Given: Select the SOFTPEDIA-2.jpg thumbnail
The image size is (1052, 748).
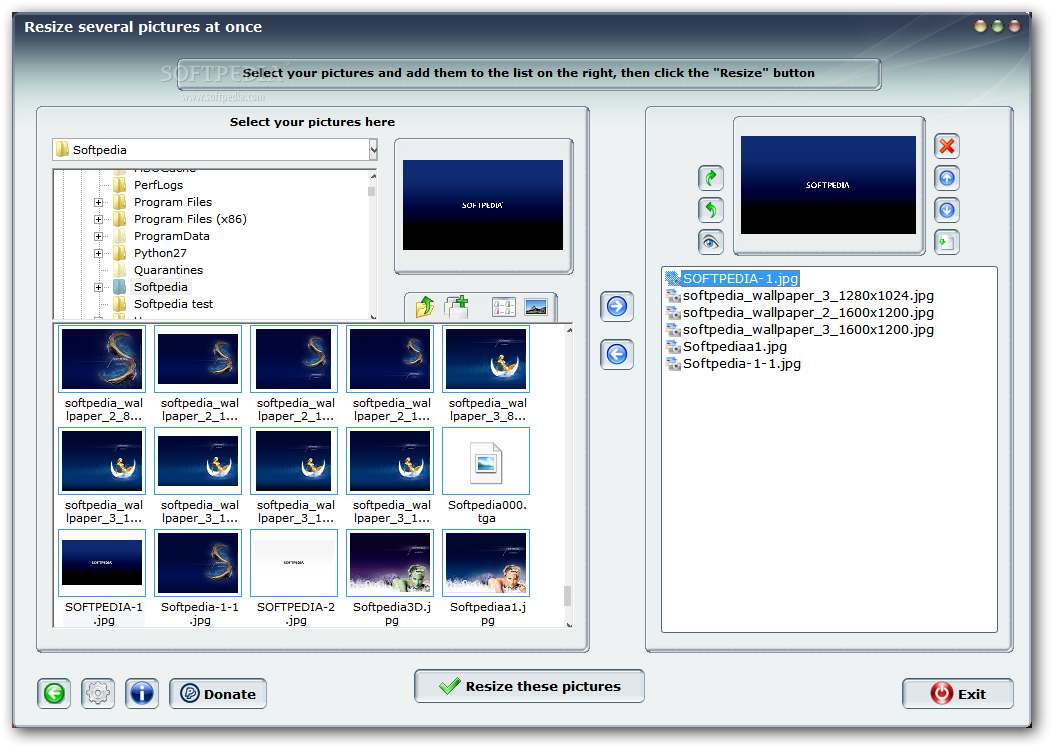Looking at the screenshot, I should (x=294, y=563).
